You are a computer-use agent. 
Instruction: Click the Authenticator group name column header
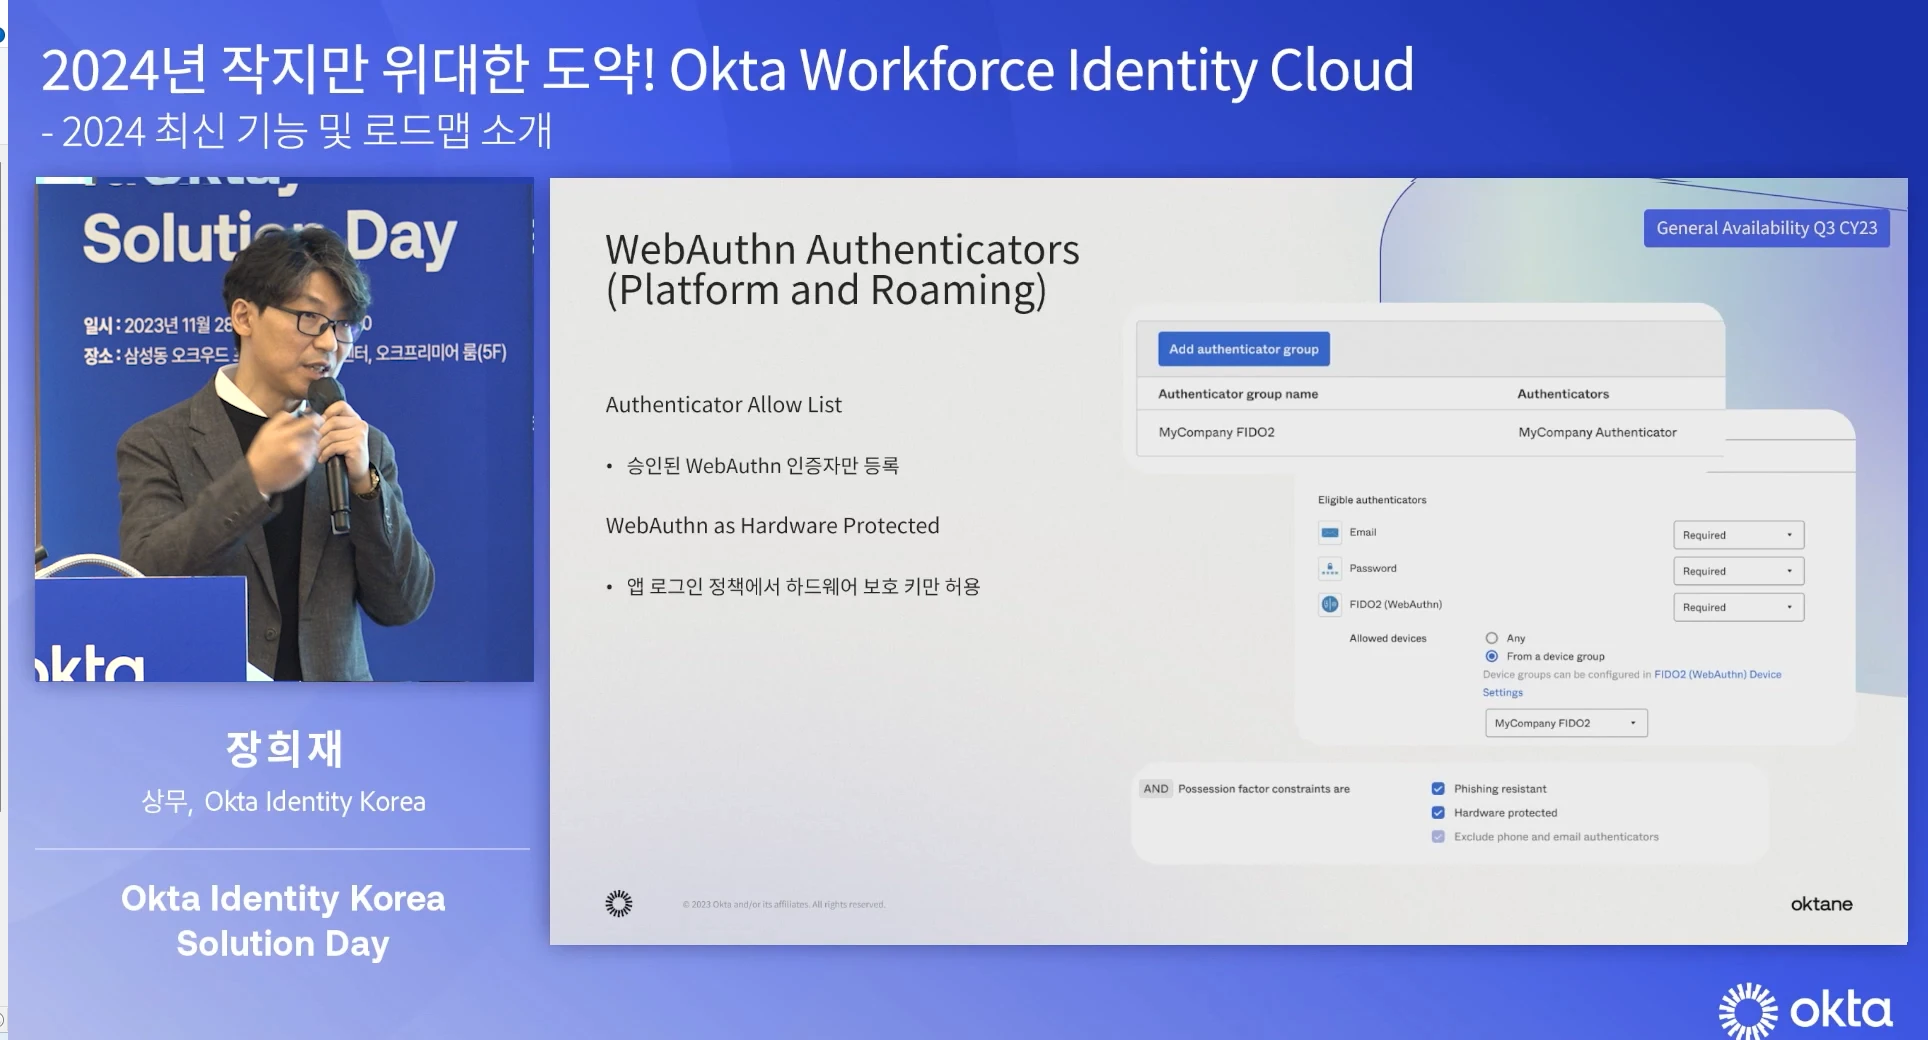pyautogui.click(x=1238, y=394)
